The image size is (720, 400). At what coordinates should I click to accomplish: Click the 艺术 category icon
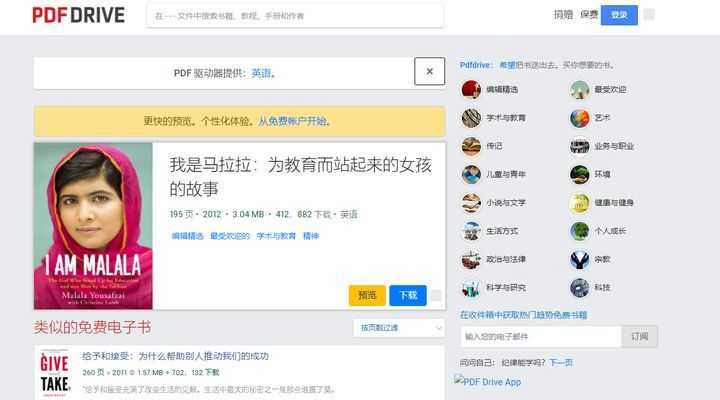(579, 118)
